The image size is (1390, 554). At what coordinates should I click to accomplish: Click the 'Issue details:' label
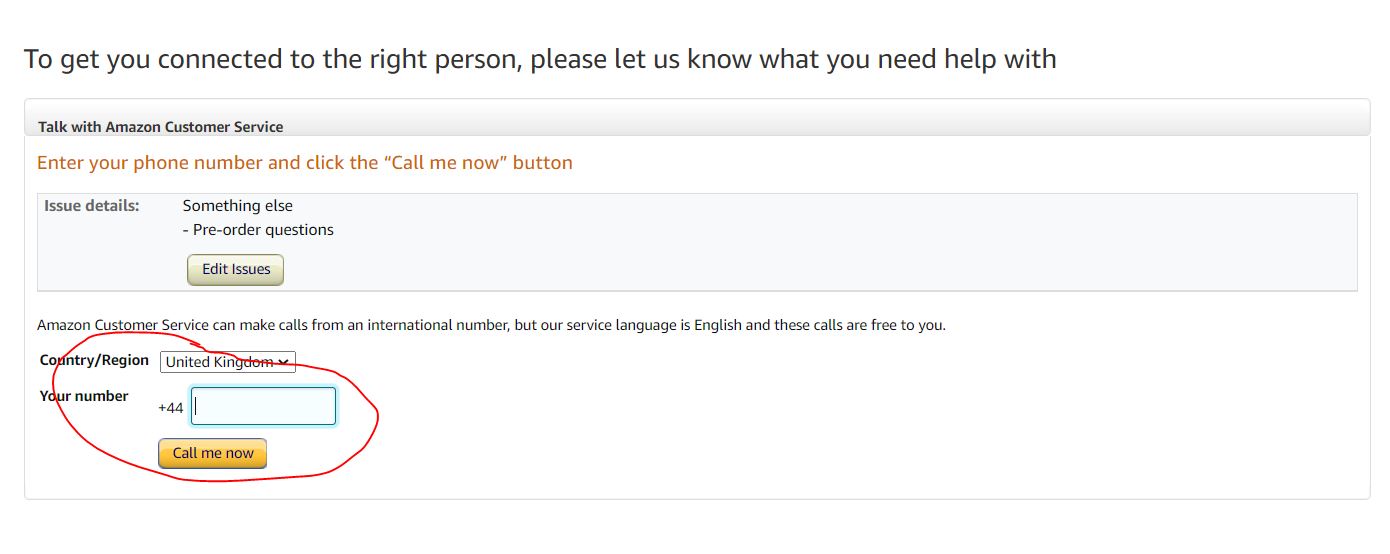click(92, 206)
